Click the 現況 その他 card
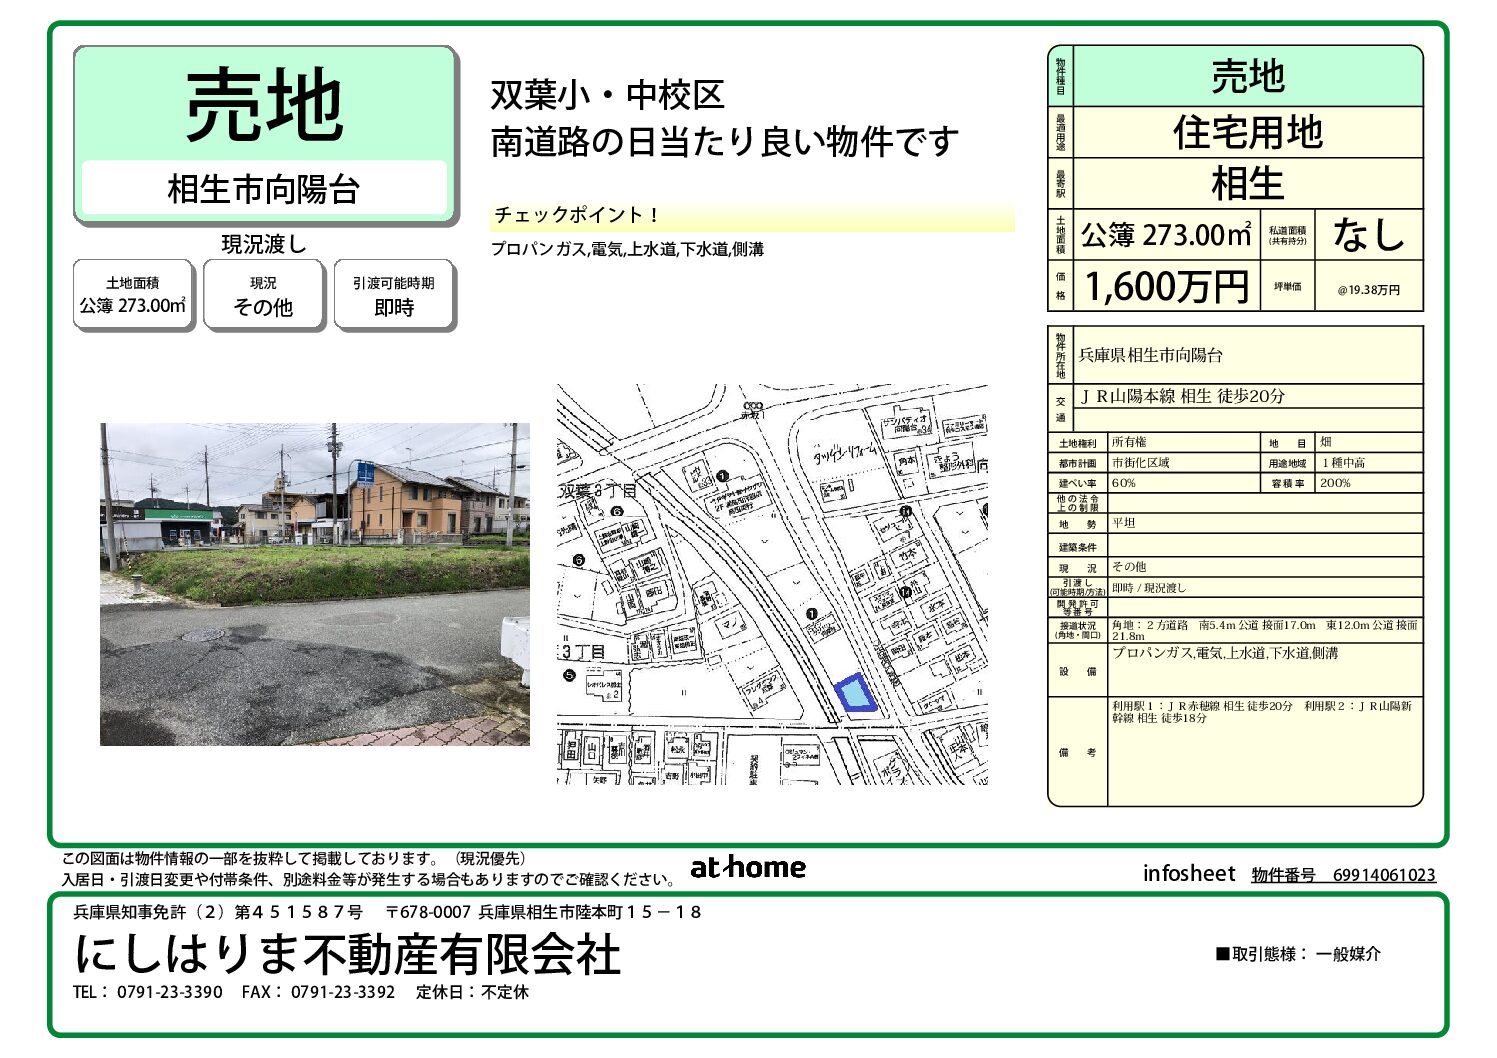The width and height of the screenshot is (1497, 1058). click(264, 295)
